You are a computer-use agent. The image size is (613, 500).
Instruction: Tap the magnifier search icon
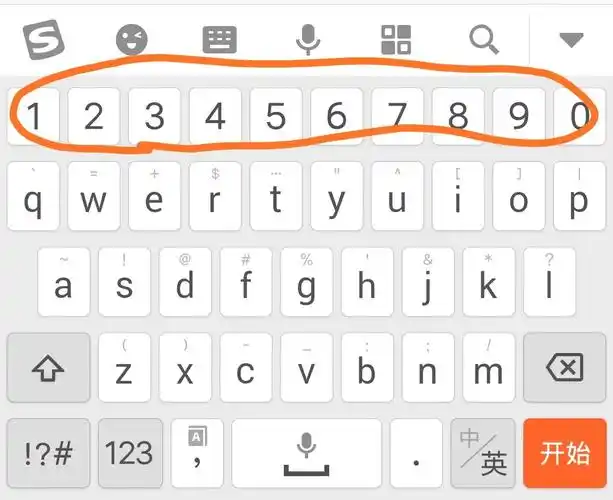point(484,39)
